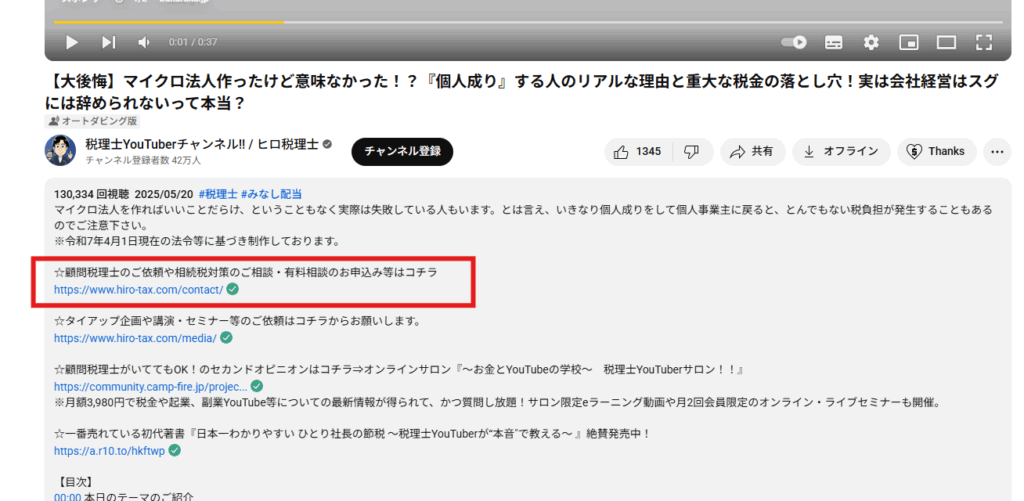Open the hiro-tax.com/contact link
1024x501 pixels.
coord(139,289)
